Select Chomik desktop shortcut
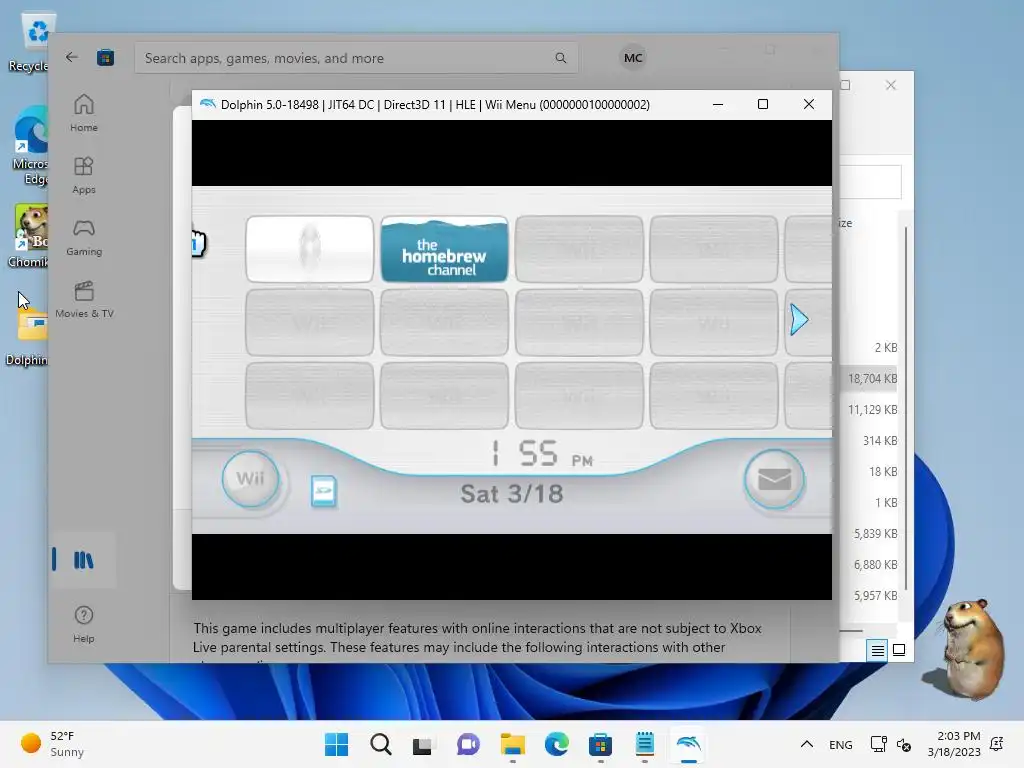The height and width of the screenshot is (768, 1024). [30, 236]
